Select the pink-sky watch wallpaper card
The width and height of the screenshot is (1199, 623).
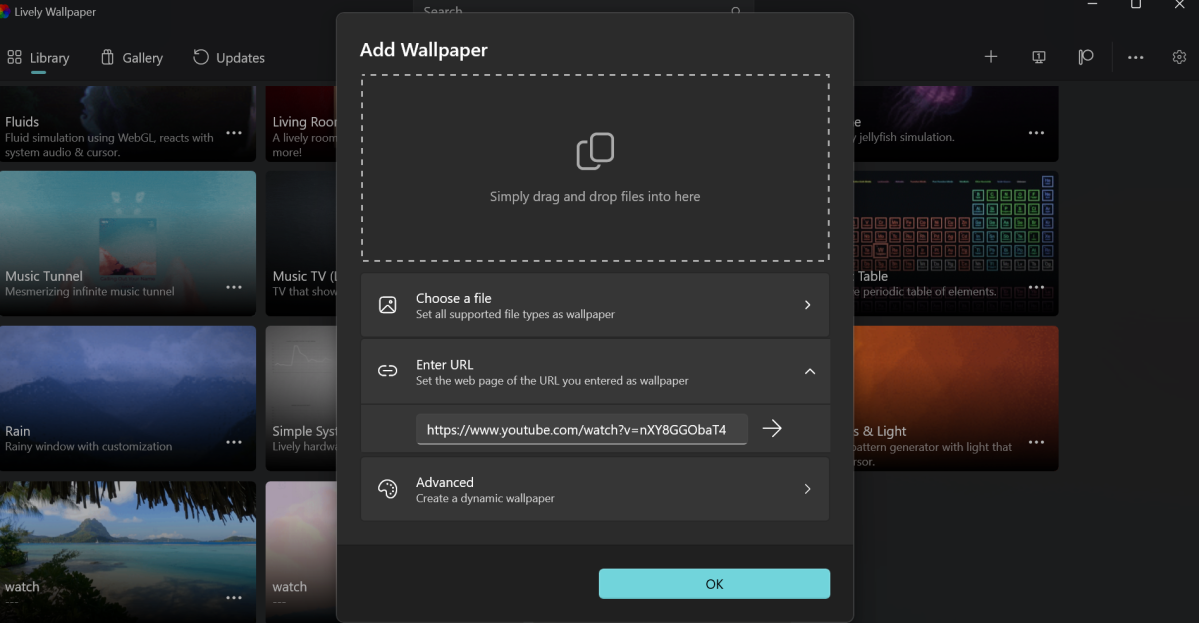point(301,552)
